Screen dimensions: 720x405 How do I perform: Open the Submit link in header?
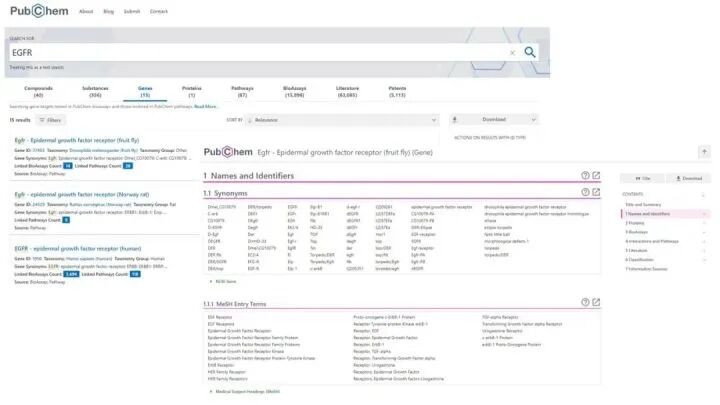click(x=132, y=11)
